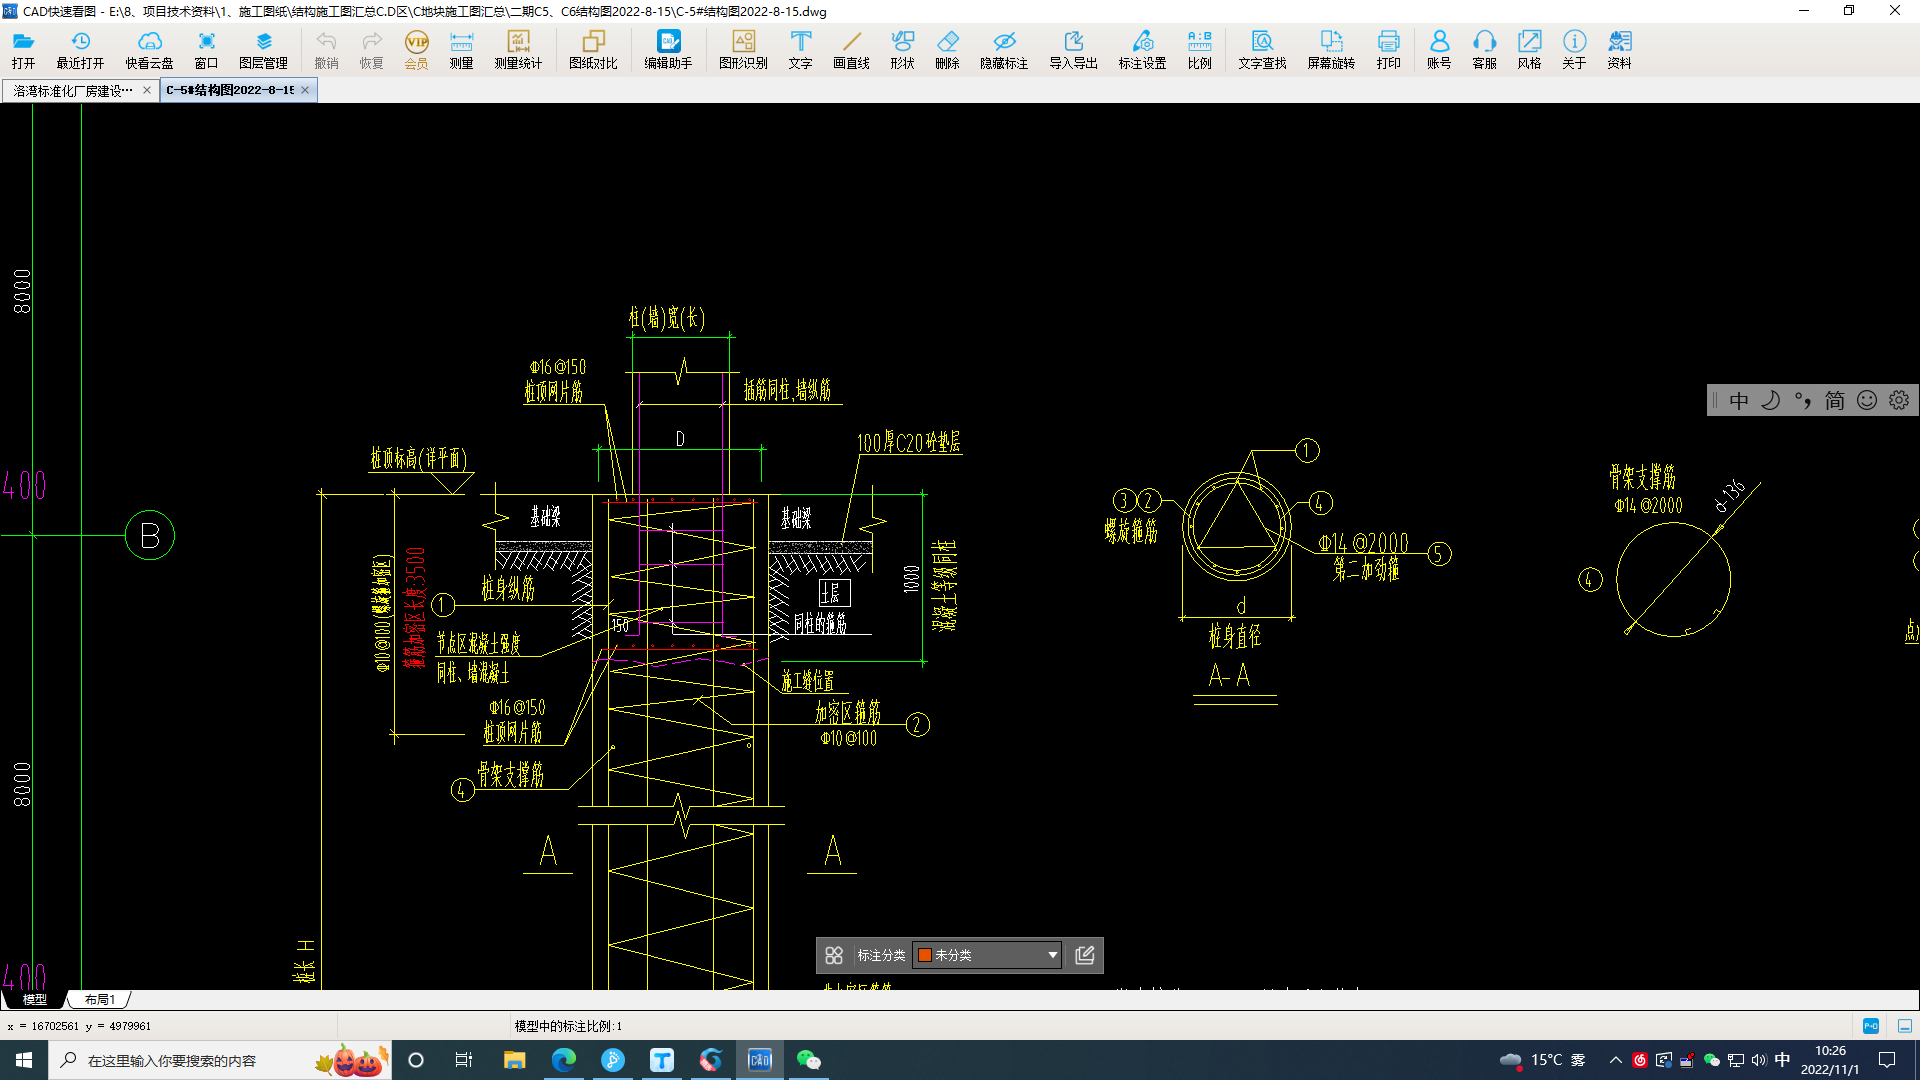This screenshot has height=1080, width=1920.
Task: Contact 客服 customer service
Action: tap(1484, 49)
